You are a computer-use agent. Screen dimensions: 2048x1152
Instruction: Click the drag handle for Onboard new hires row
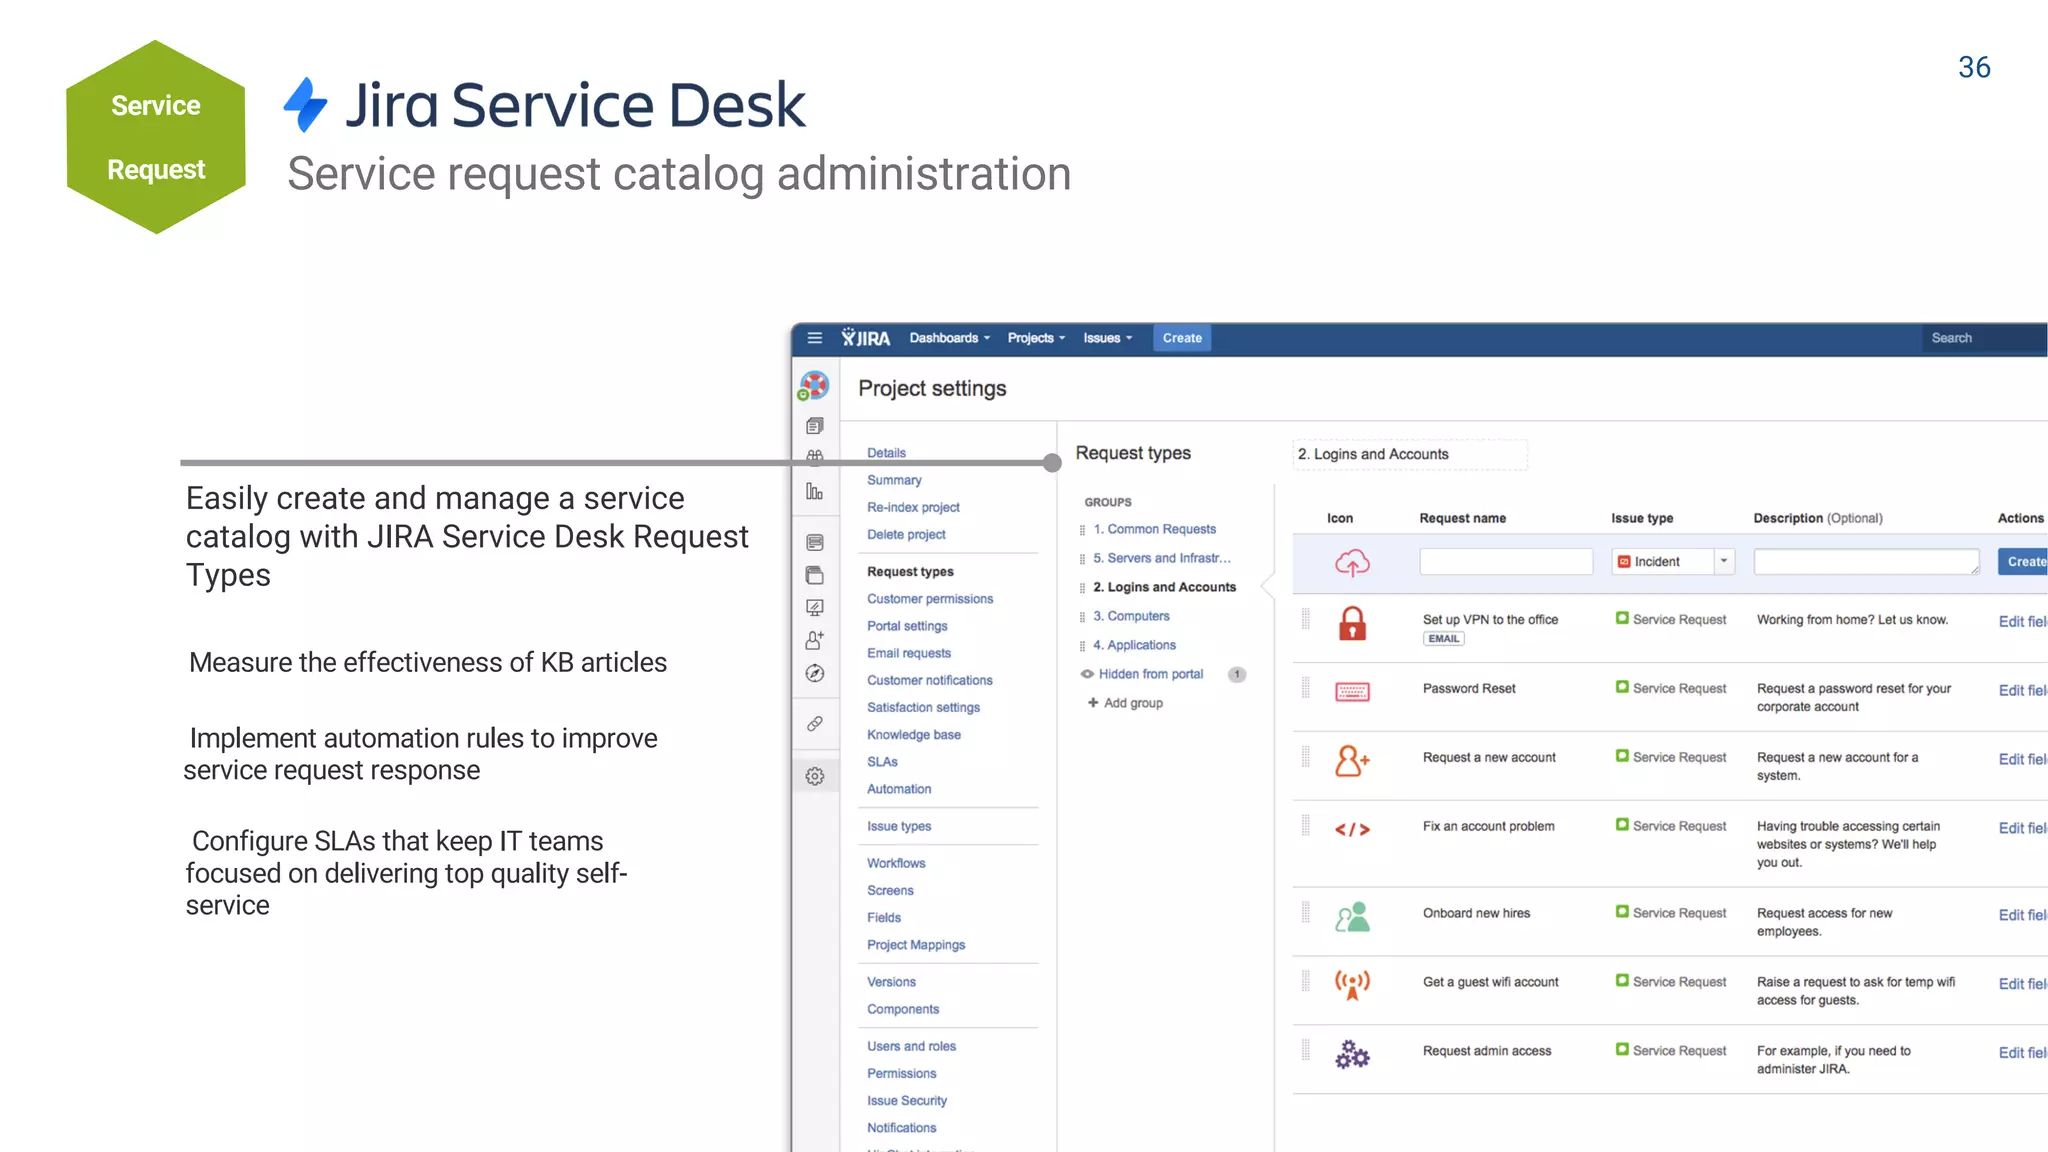coord(1305,912)
